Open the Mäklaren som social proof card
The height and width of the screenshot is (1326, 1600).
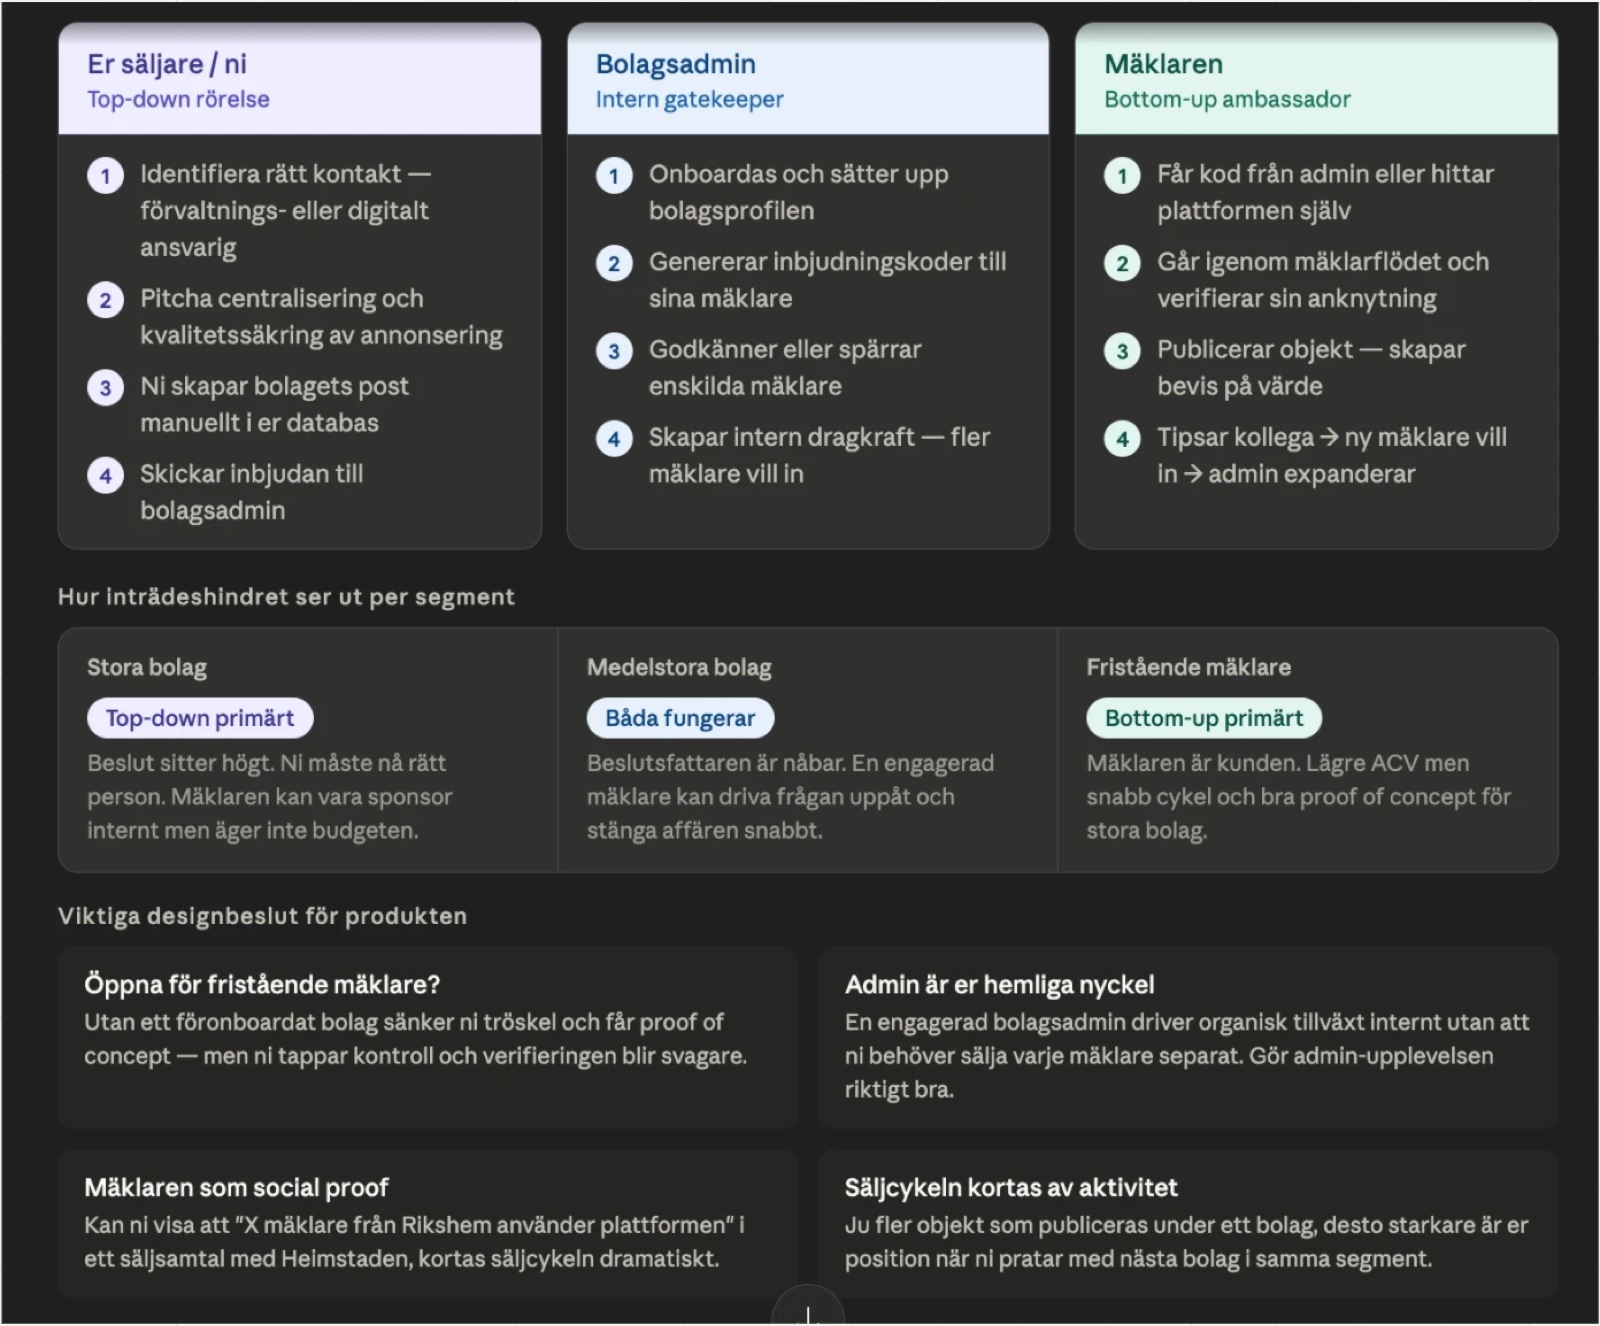coord(428,1223)
